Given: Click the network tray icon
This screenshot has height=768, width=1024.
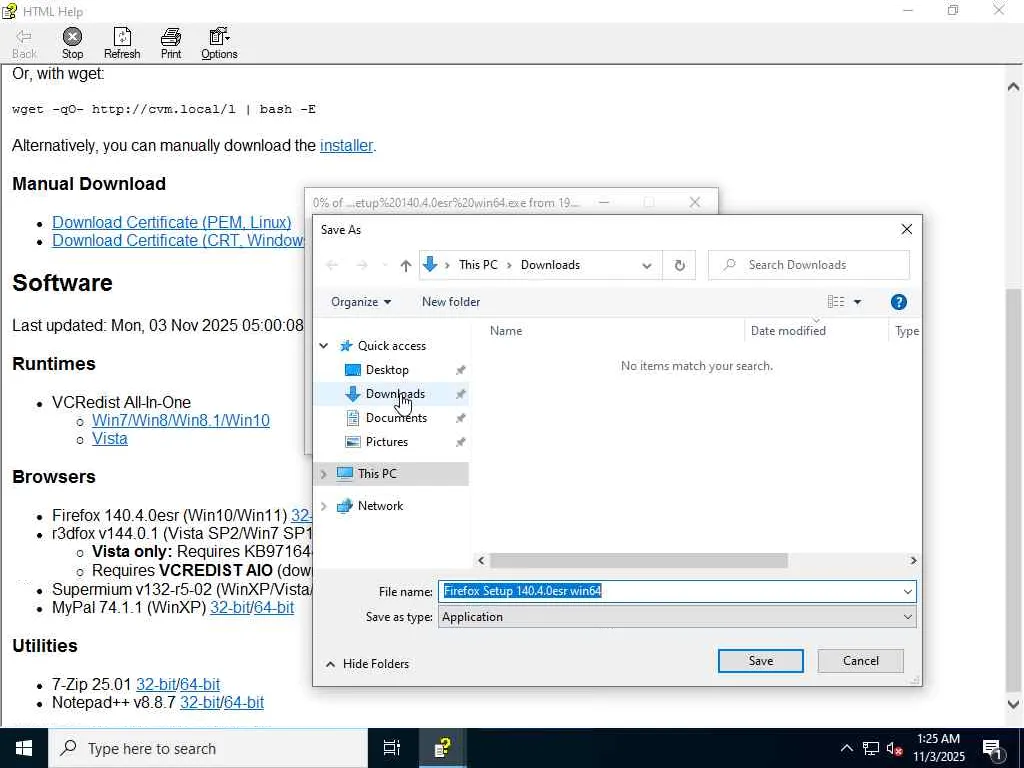Looking at the screenshot, I should [x=871, y=748].
